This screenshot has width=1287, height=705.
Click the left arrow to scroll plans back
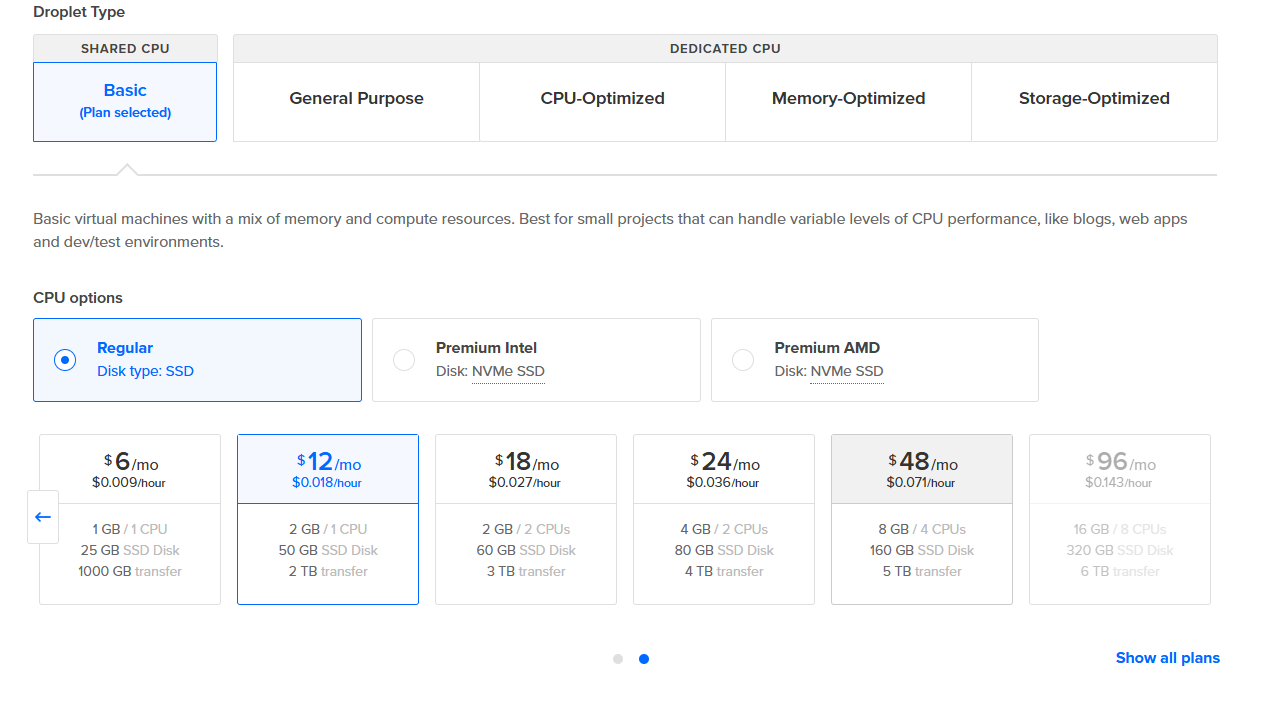[x=43, y=517]
